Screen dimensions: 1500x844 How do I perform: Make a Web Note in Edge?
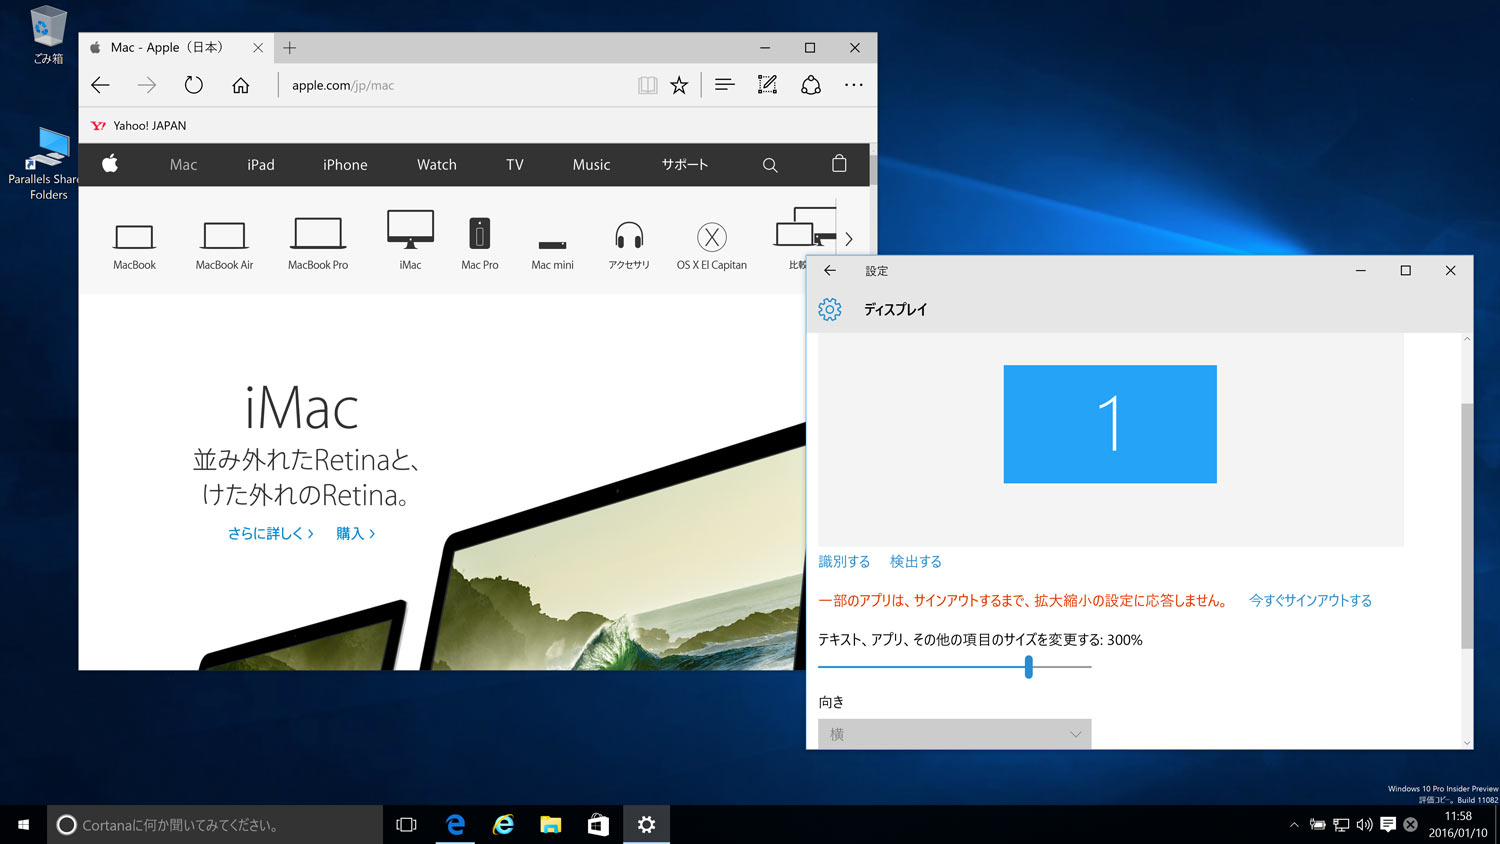coord(767,85)
